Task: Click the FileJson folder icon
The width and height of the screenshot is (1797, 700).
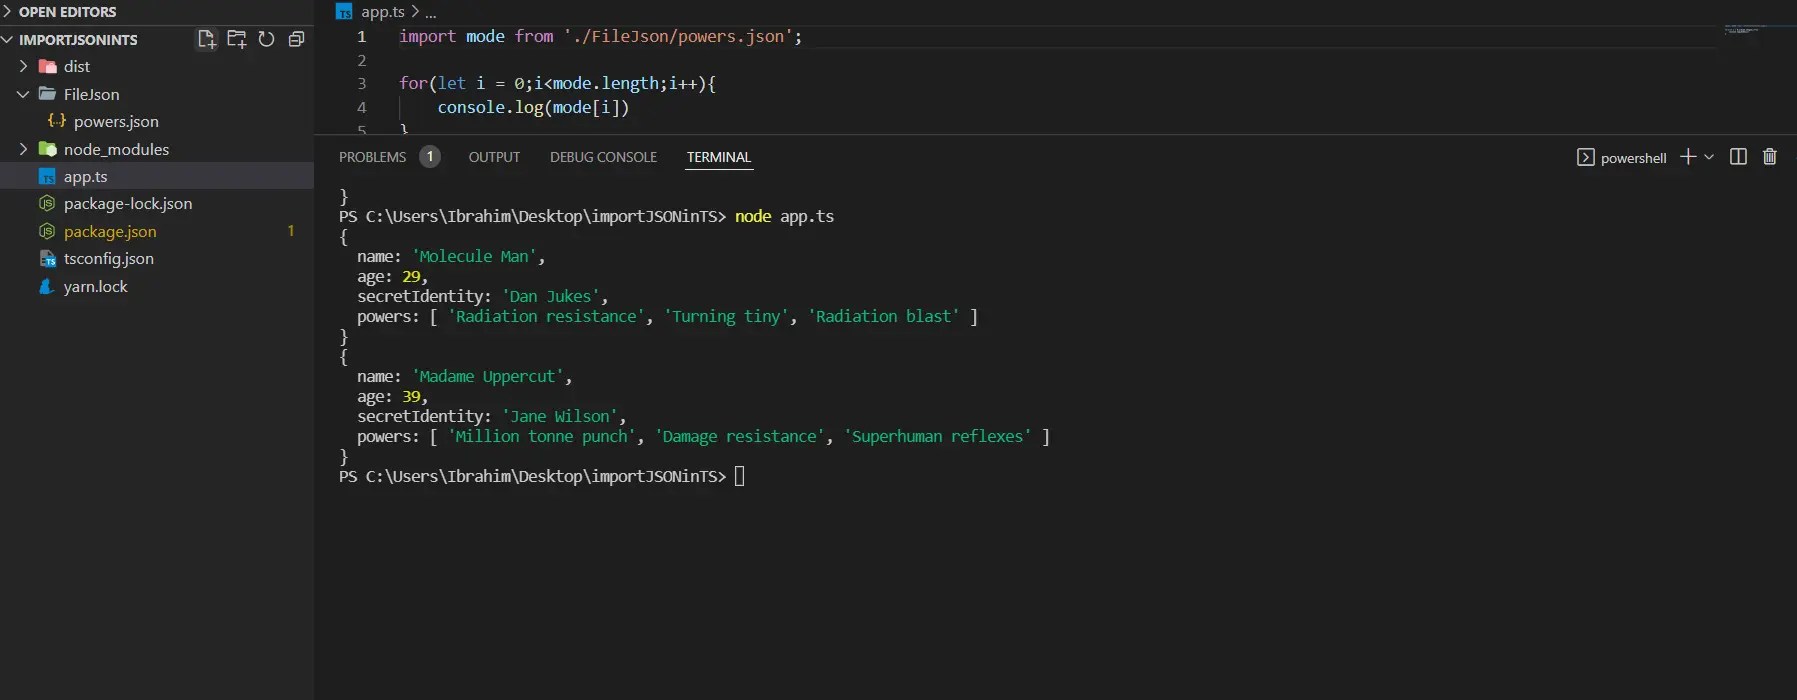Action: coord(47,94)
